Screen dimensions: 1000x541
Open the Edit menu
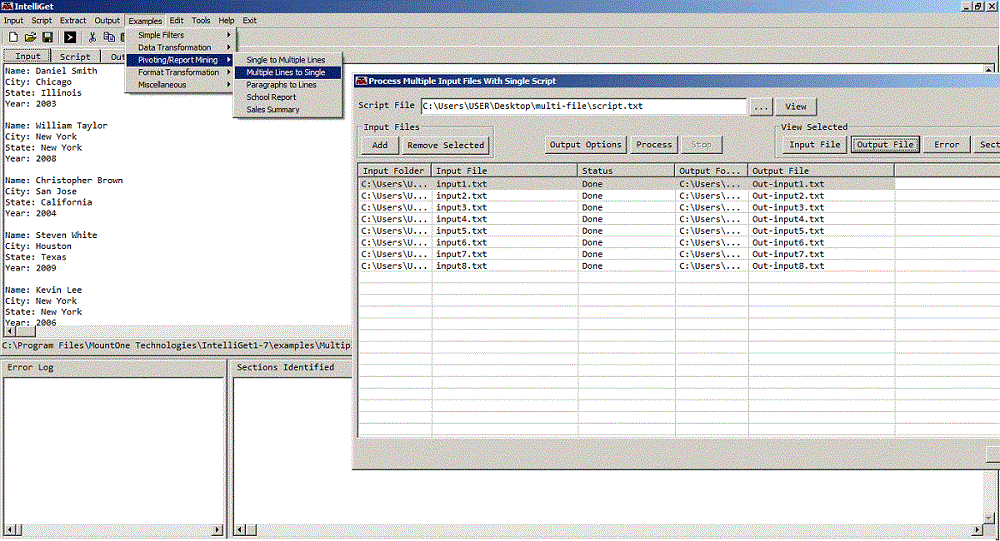[x=177, y=20]
